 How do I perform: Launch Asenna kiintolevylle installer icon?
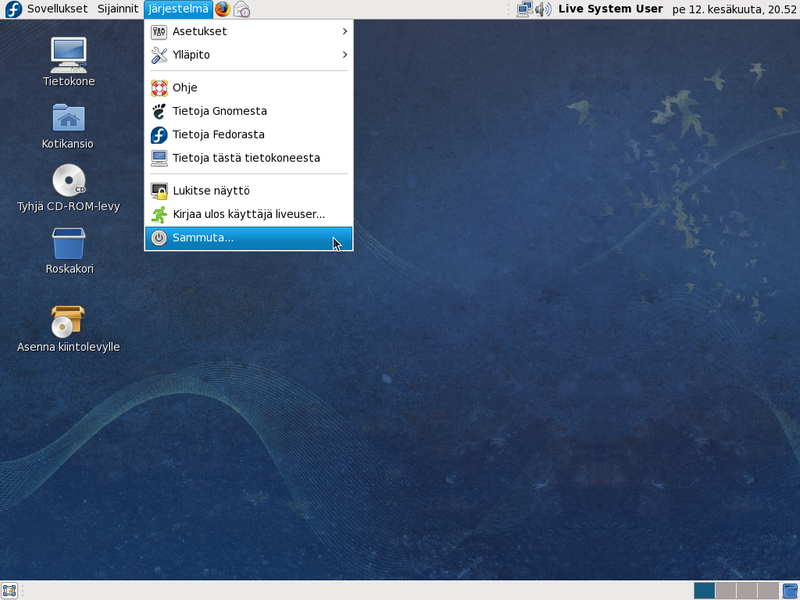pyautogui.click(x=68, y=322)
